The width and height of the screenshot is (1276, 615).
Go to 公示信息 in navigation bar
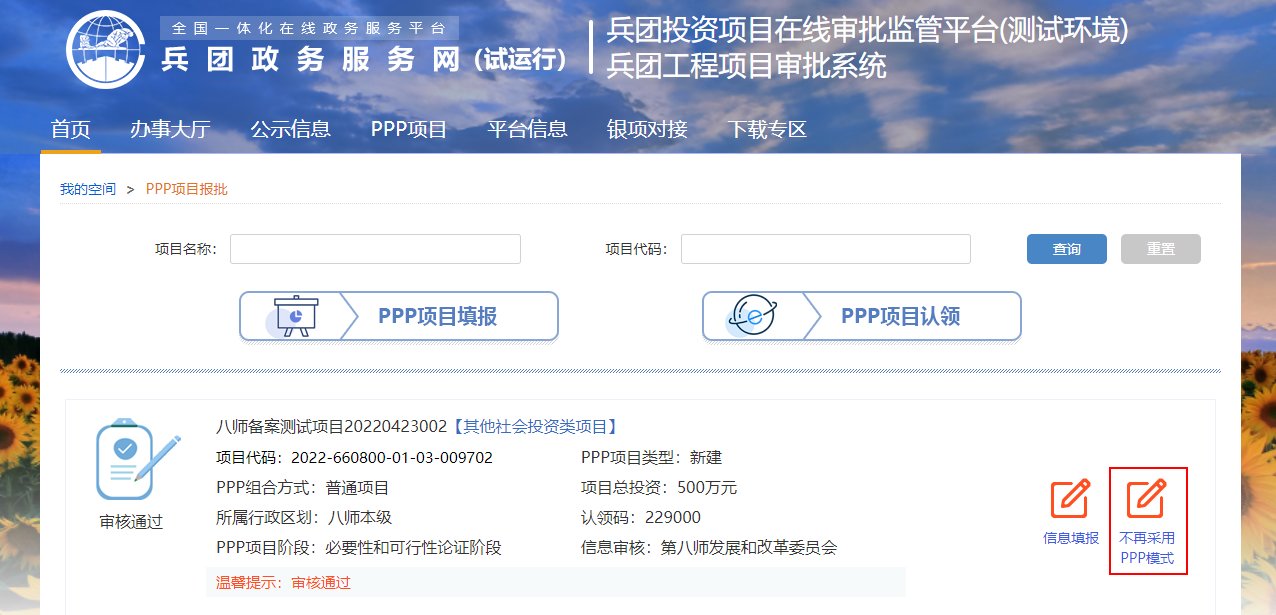tap(290, 129)
